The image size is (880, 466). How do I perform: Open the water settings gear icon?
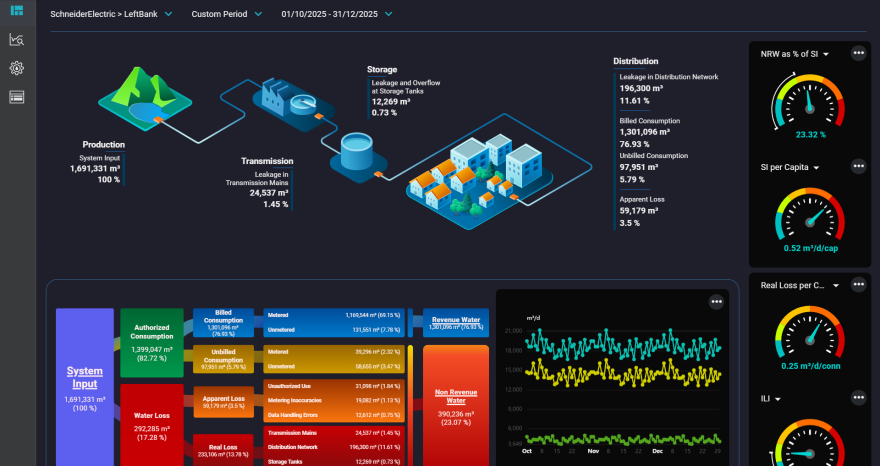(x=17, y=68)
